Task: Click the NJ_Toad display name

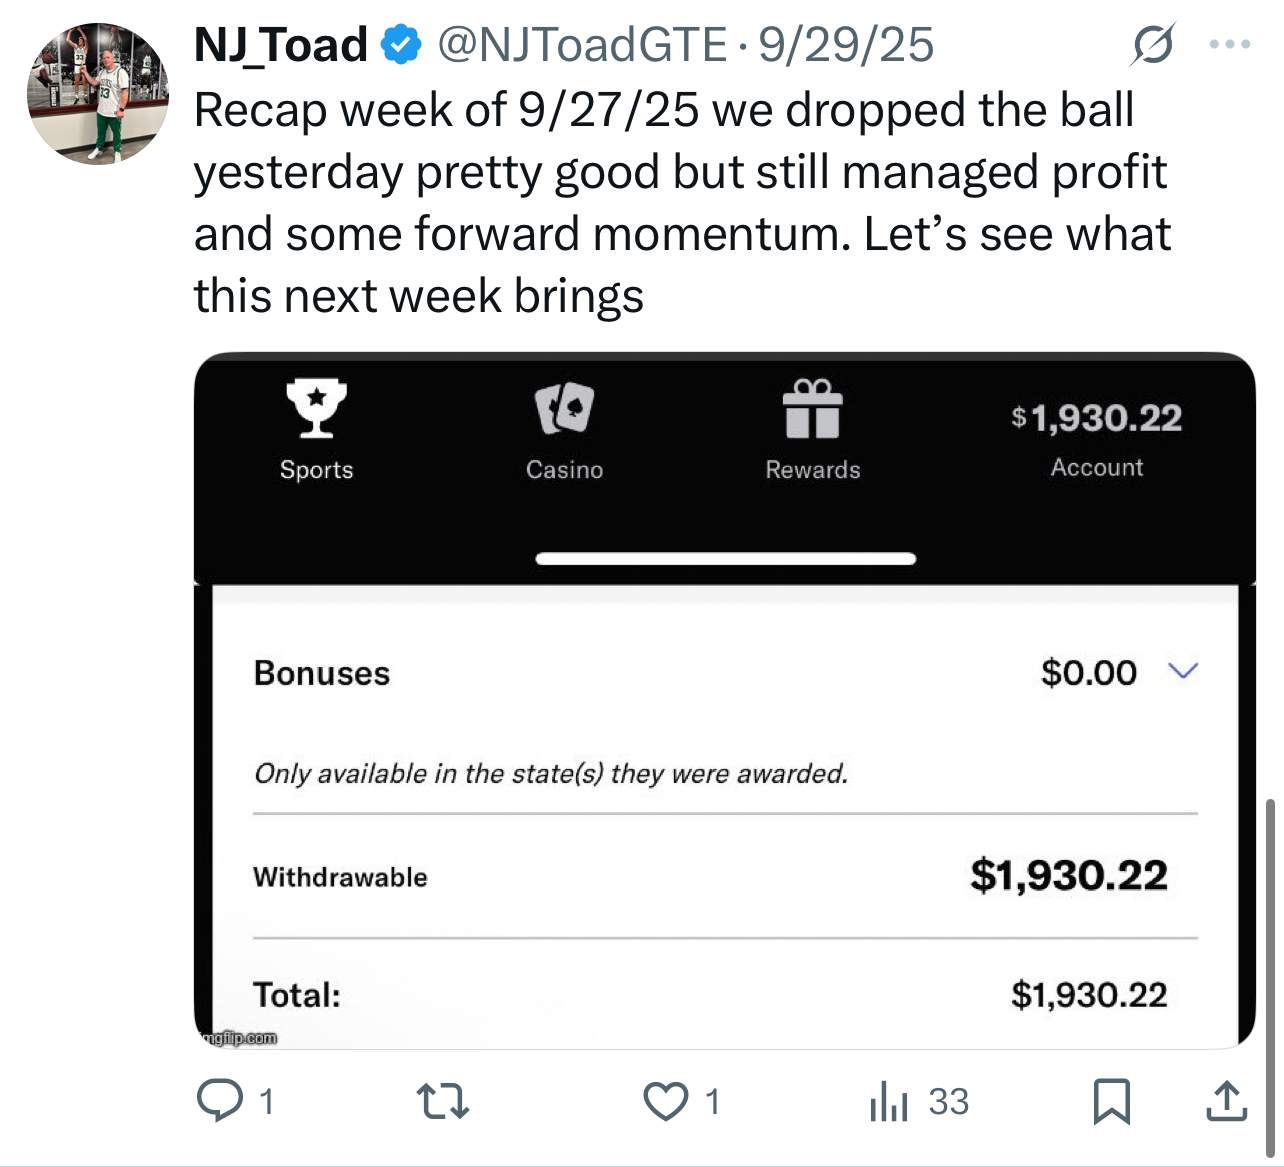Action: 281,45
